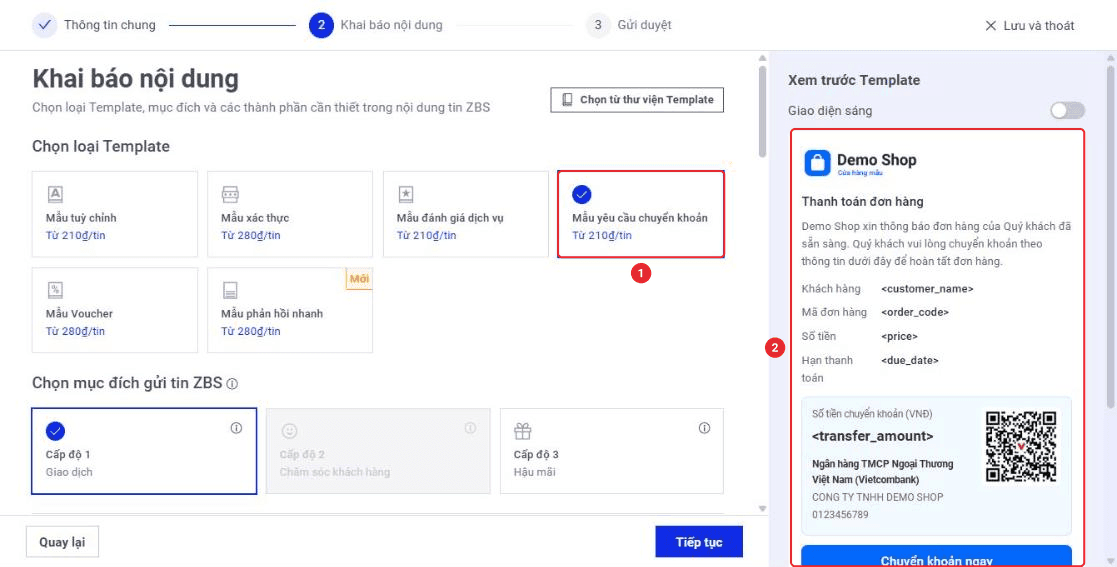The height and width of the screenshot is (567, 1117).
Task: Select the Mẫu phản hồi nhanh card
Action: tap(290, 310)
